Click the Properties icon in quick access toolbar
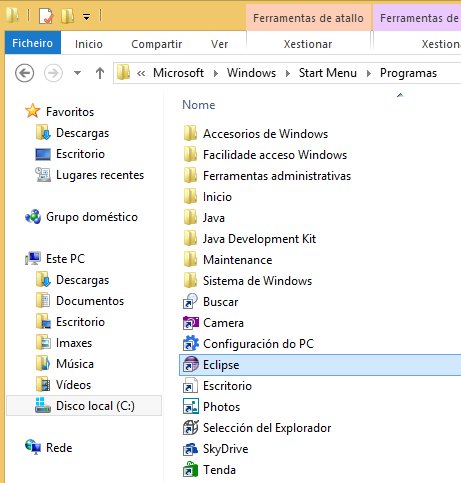 (x=46, y=16)
